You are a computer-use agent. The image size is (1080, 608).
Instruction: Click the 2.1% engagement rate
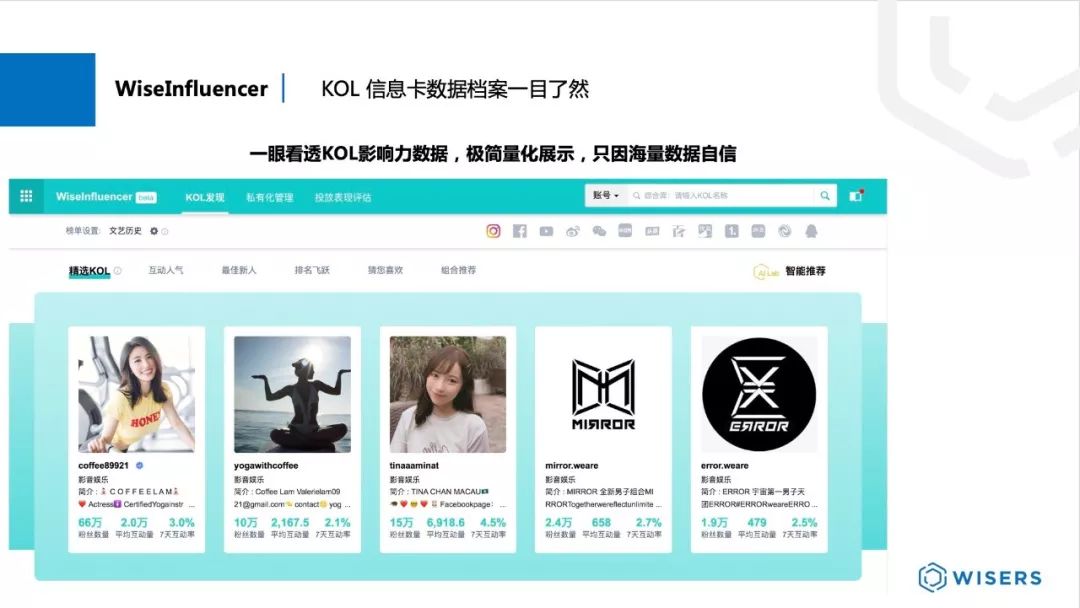[338, 523]
